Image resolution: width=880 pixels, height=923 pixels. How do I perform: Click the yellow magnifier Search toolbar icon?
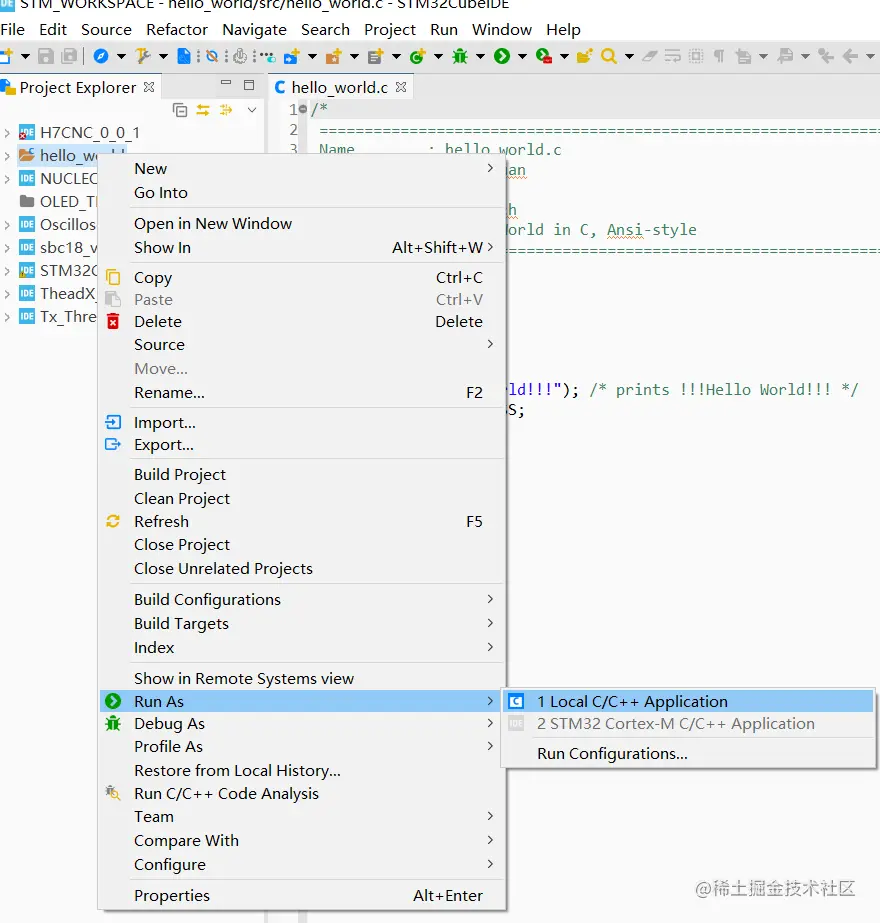coord(609,57)
